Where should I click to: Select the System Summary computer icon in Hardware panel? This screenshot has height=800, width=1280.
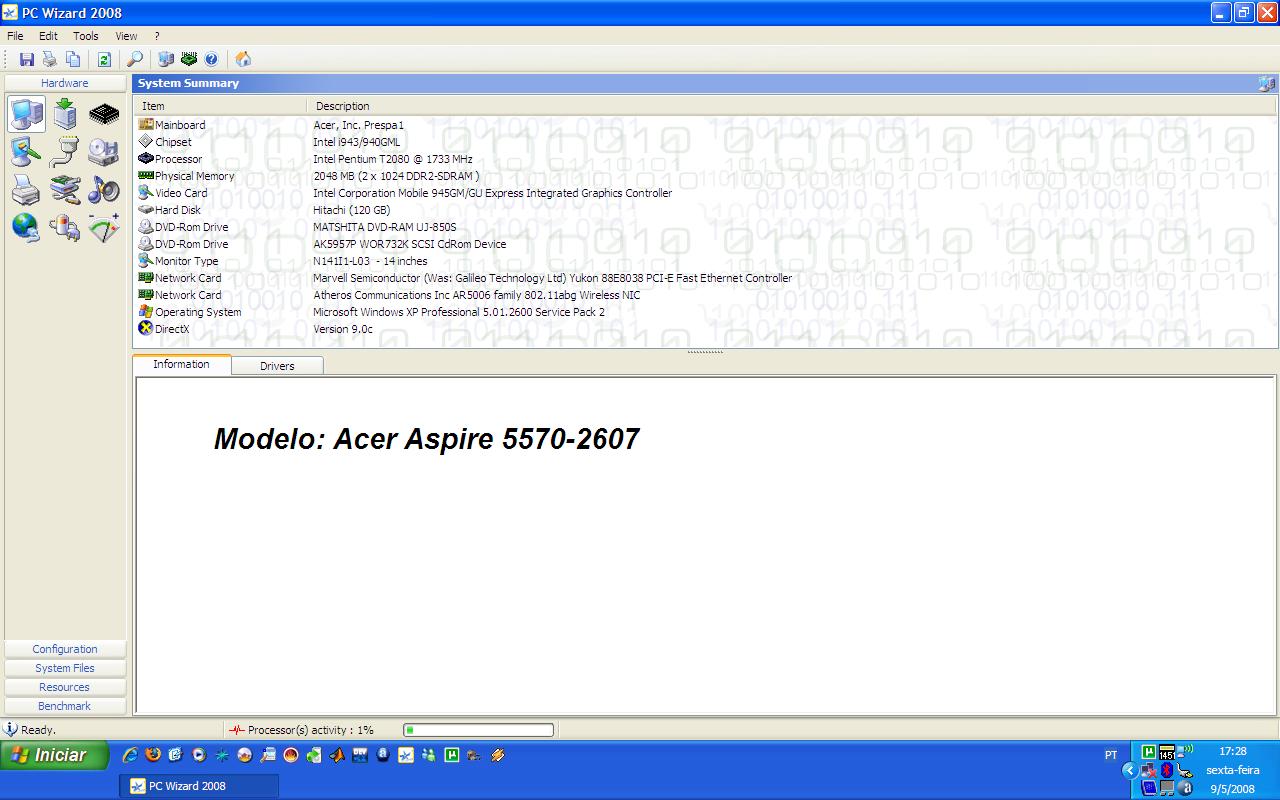click(27, 114)
